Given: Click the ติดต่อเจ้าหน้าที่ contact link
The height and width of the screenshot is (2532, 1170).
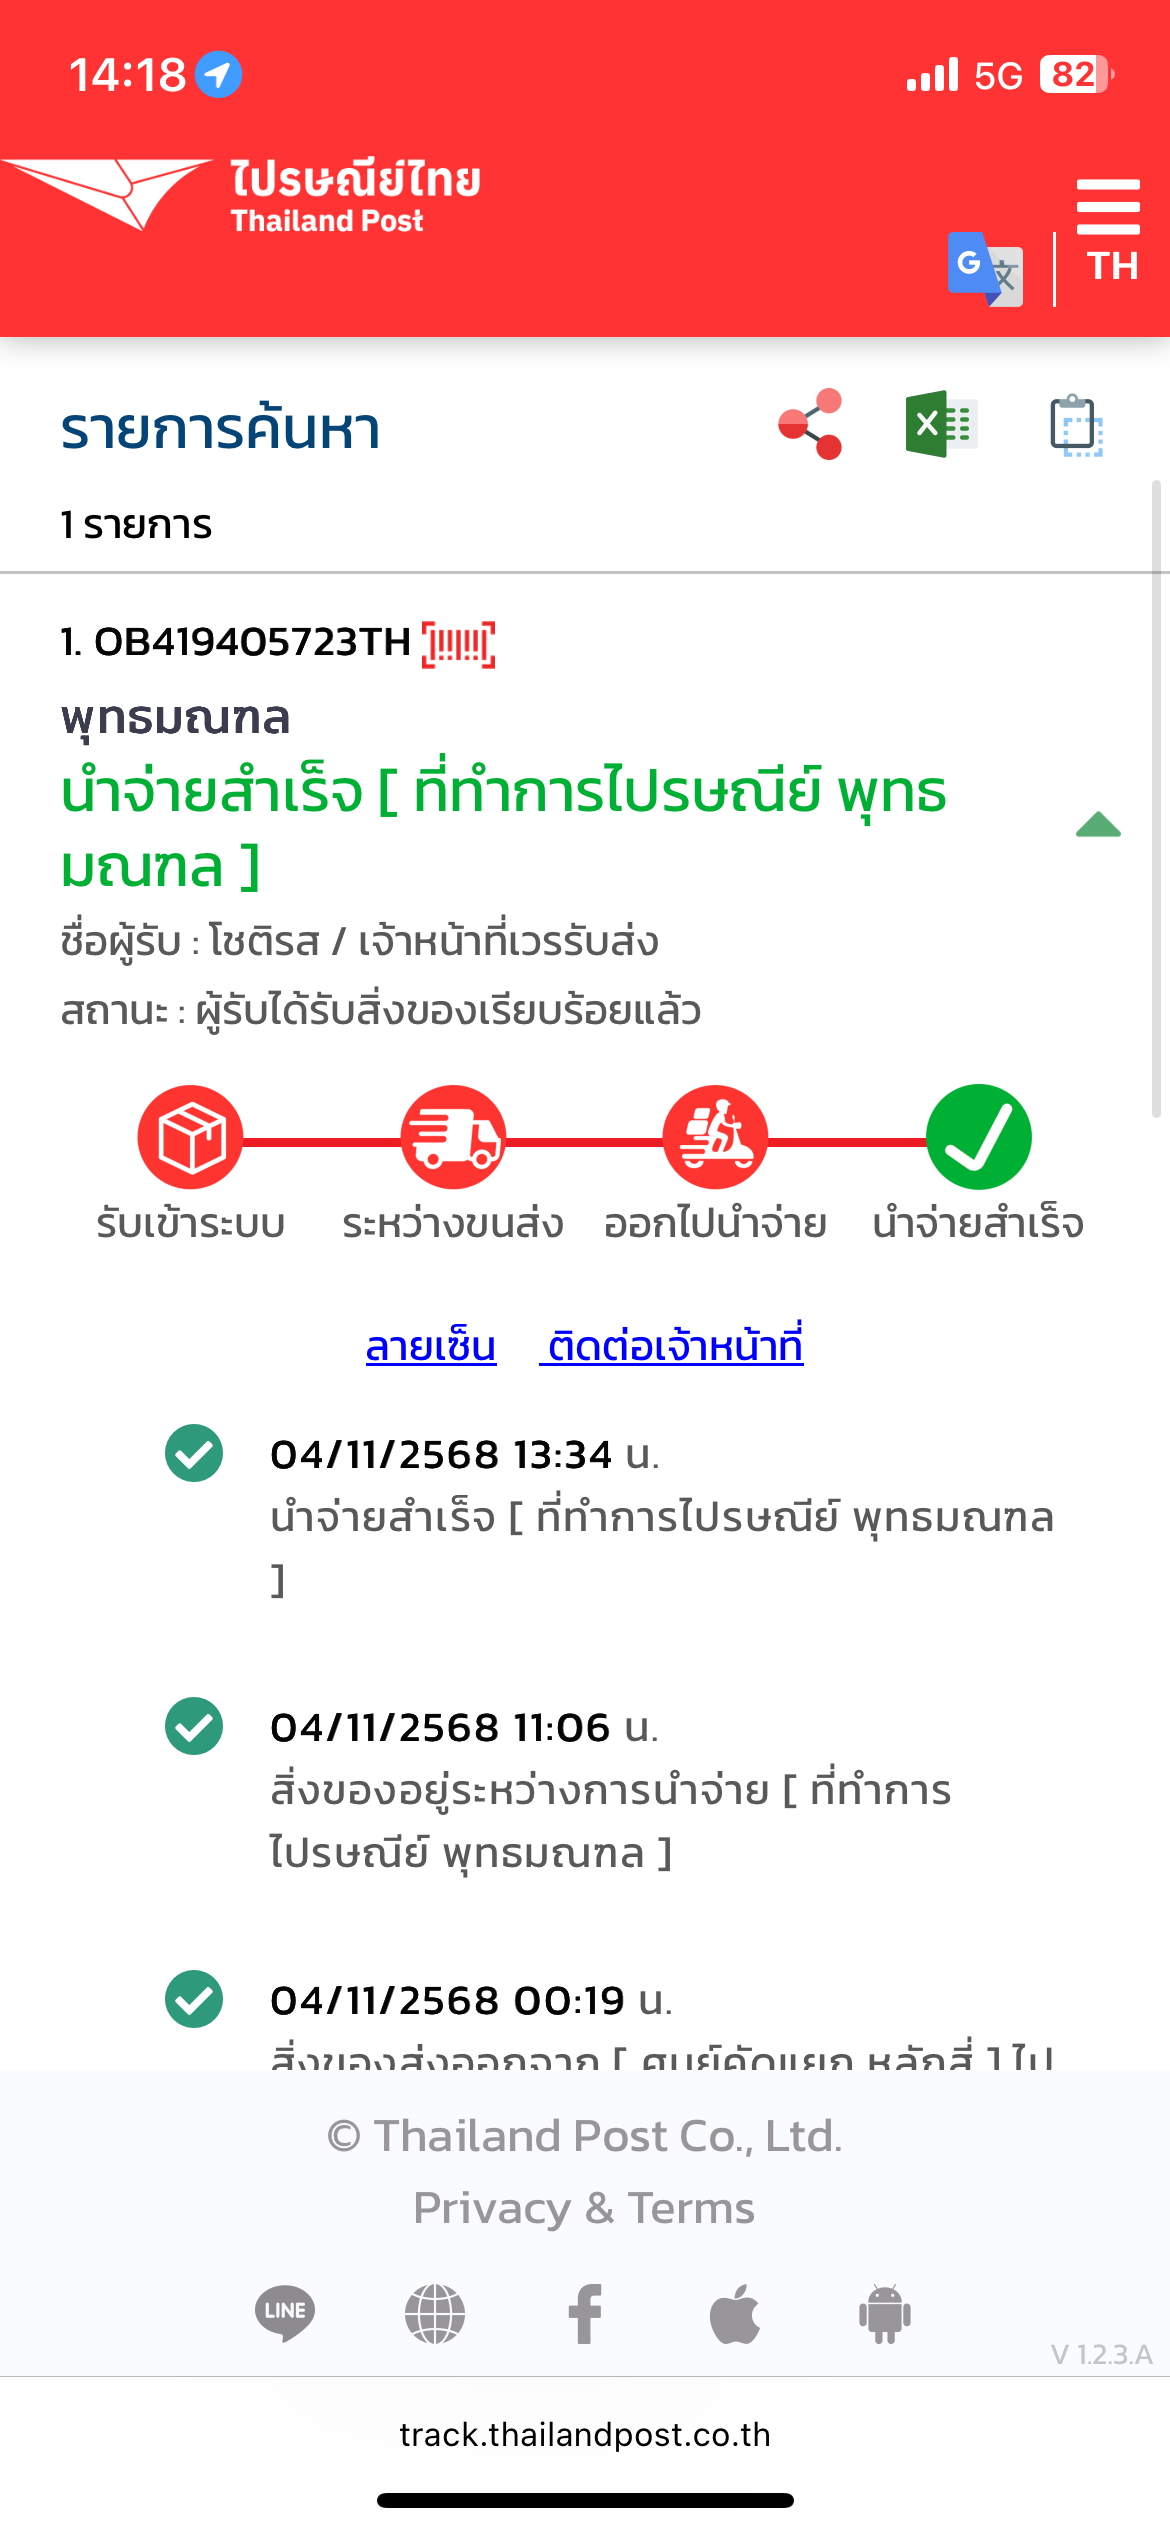Looking at the screenshot, I should pyautogui.click(x=674, y=1346).
